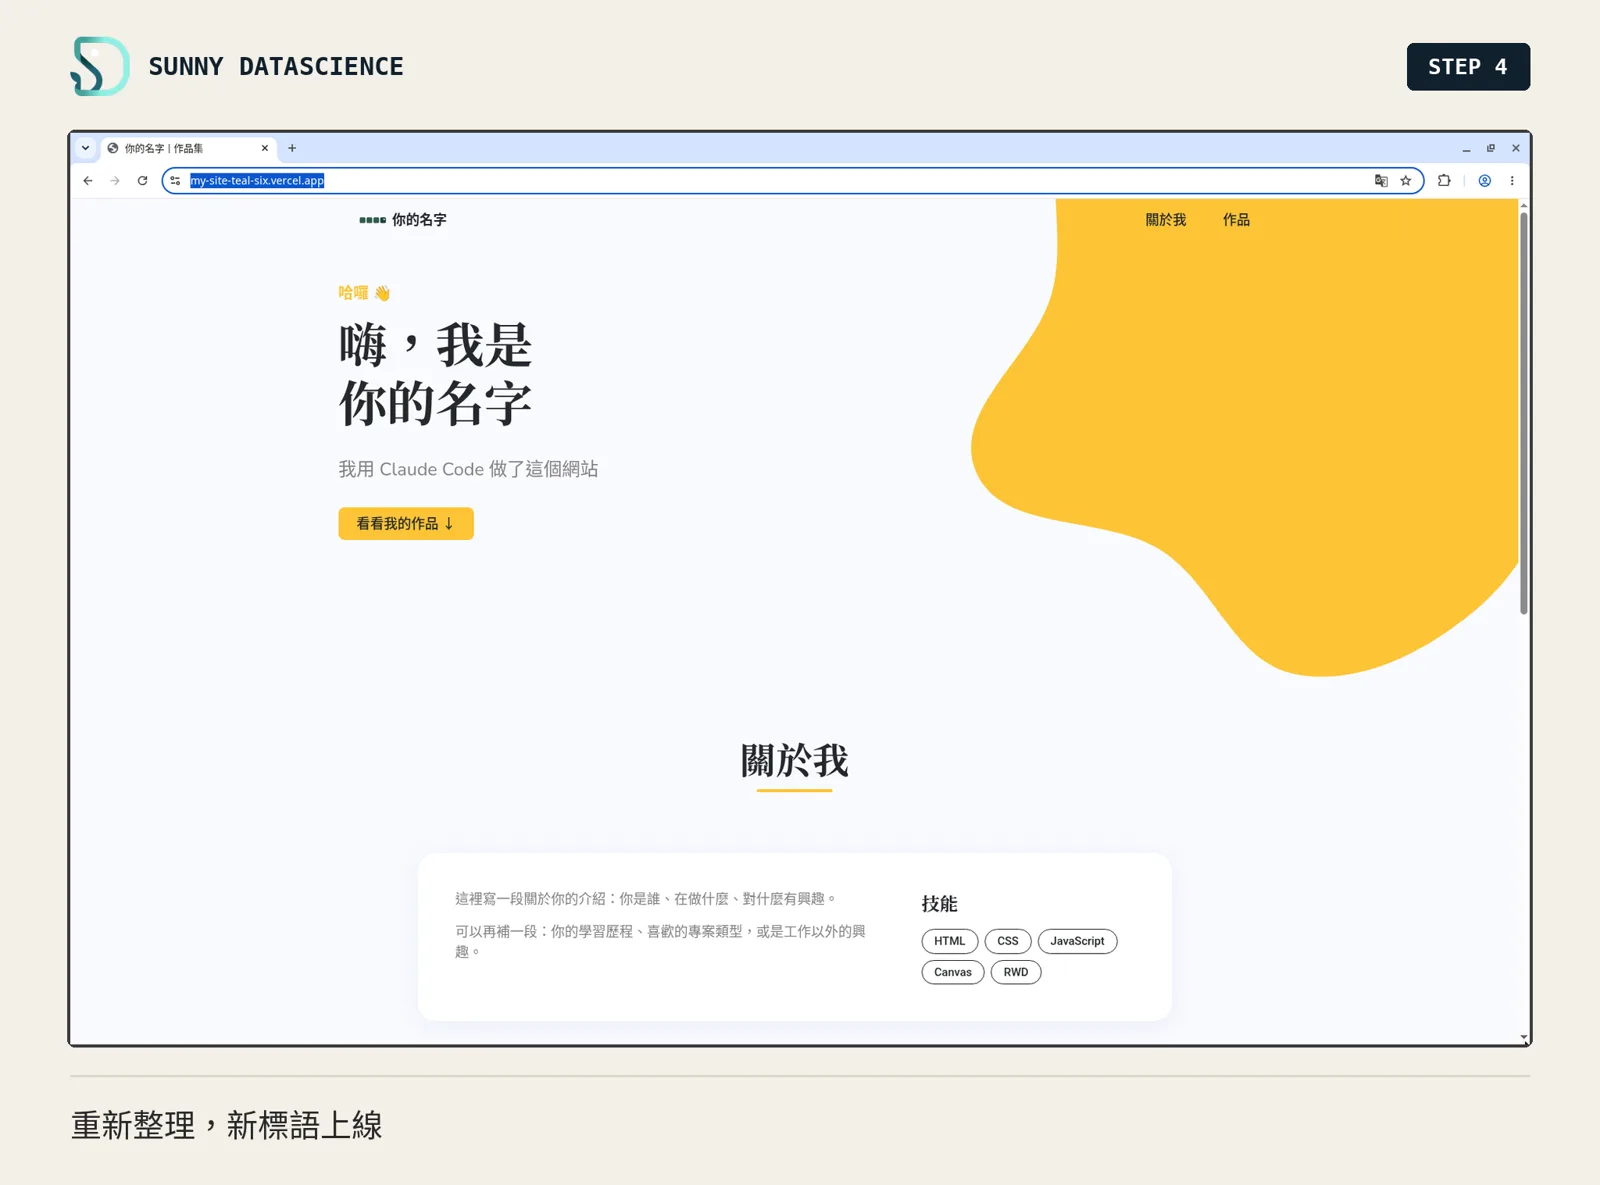Click the 看看我的作品 button
Viewport: 1600px width, 1185px height.
[x=406, y=524]
